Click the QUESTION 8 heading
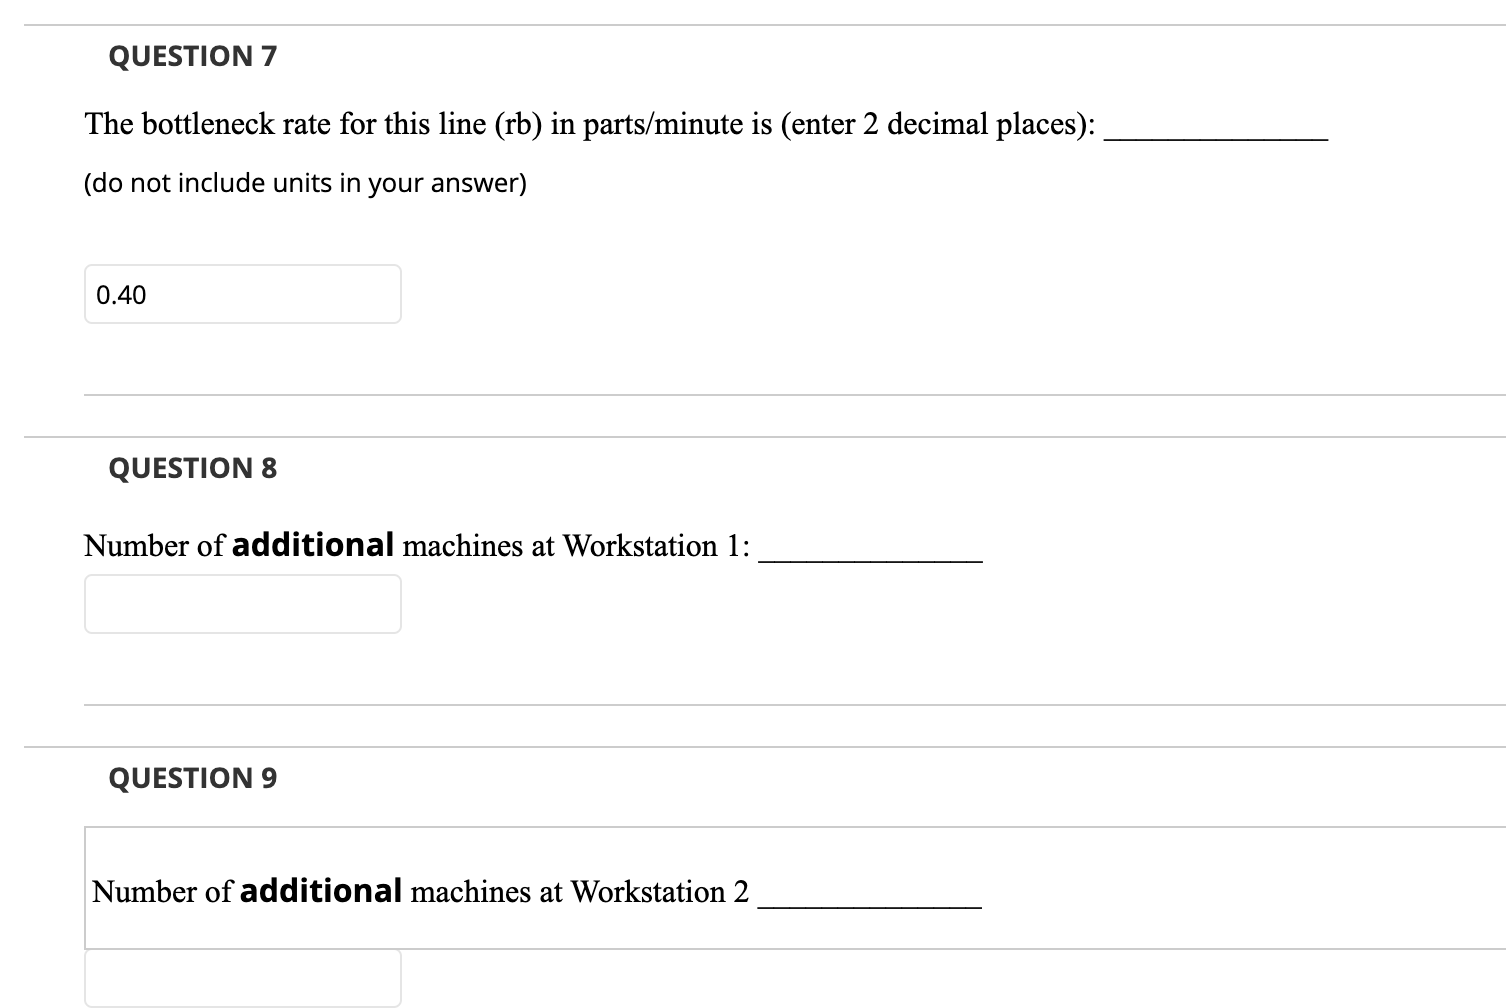 click(x=193, y=467)
